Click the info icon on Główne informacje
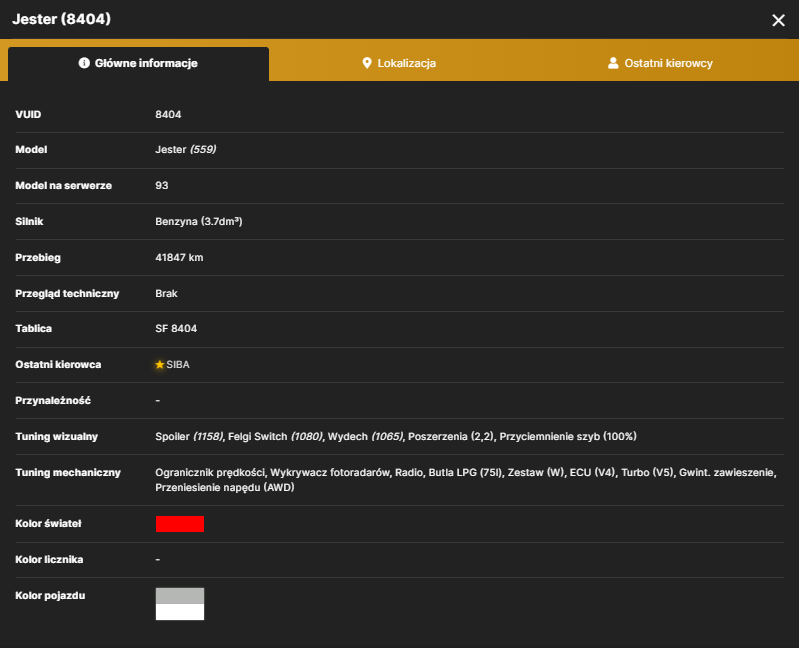 (84, 63)
